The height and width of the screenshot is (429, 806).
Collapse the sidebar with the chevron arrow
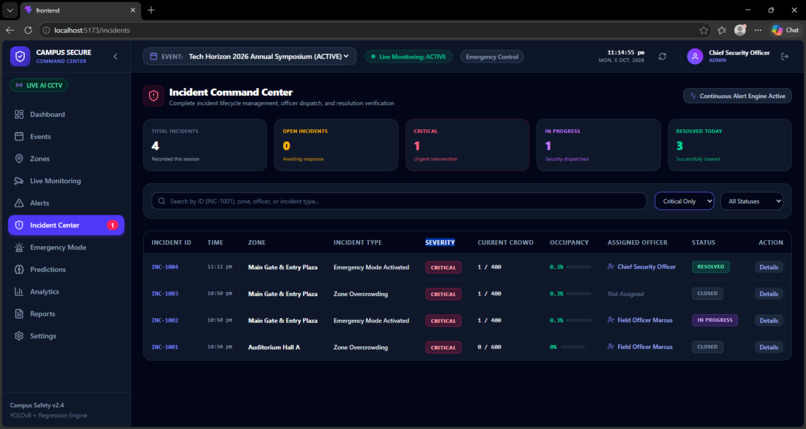115,57
